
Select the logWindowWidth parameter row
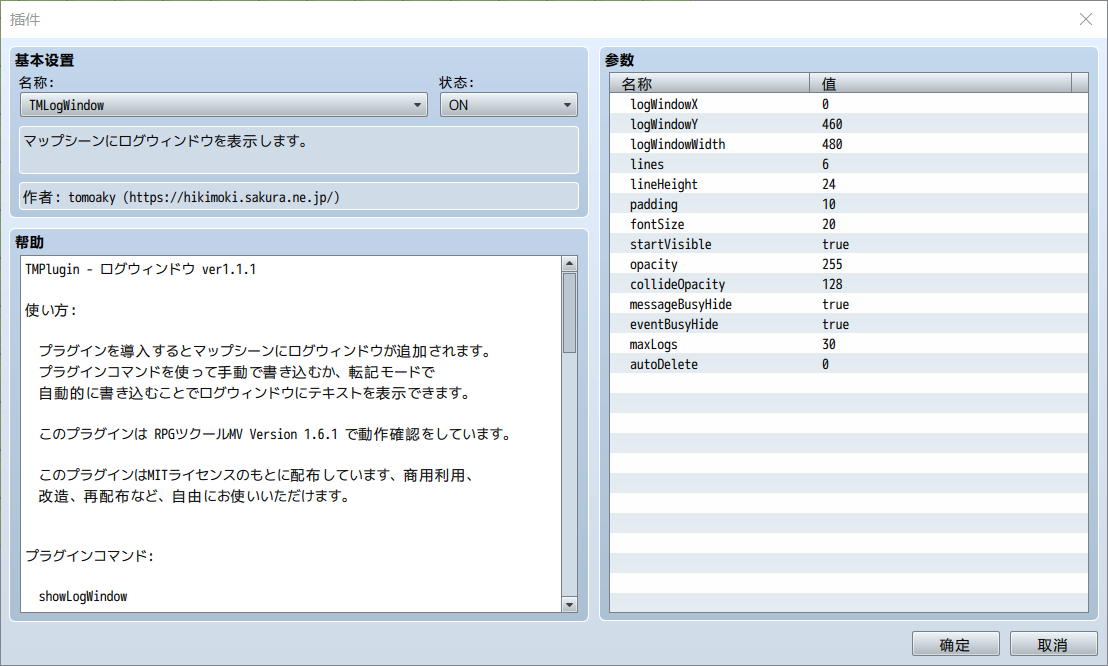[x=849, y=144]
